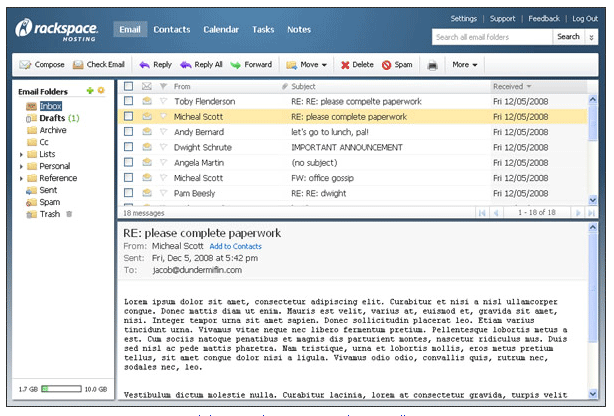The height and width of the screenshot is (416, 614).
Task: Expand the Personal folder
Action: (21, 167)
